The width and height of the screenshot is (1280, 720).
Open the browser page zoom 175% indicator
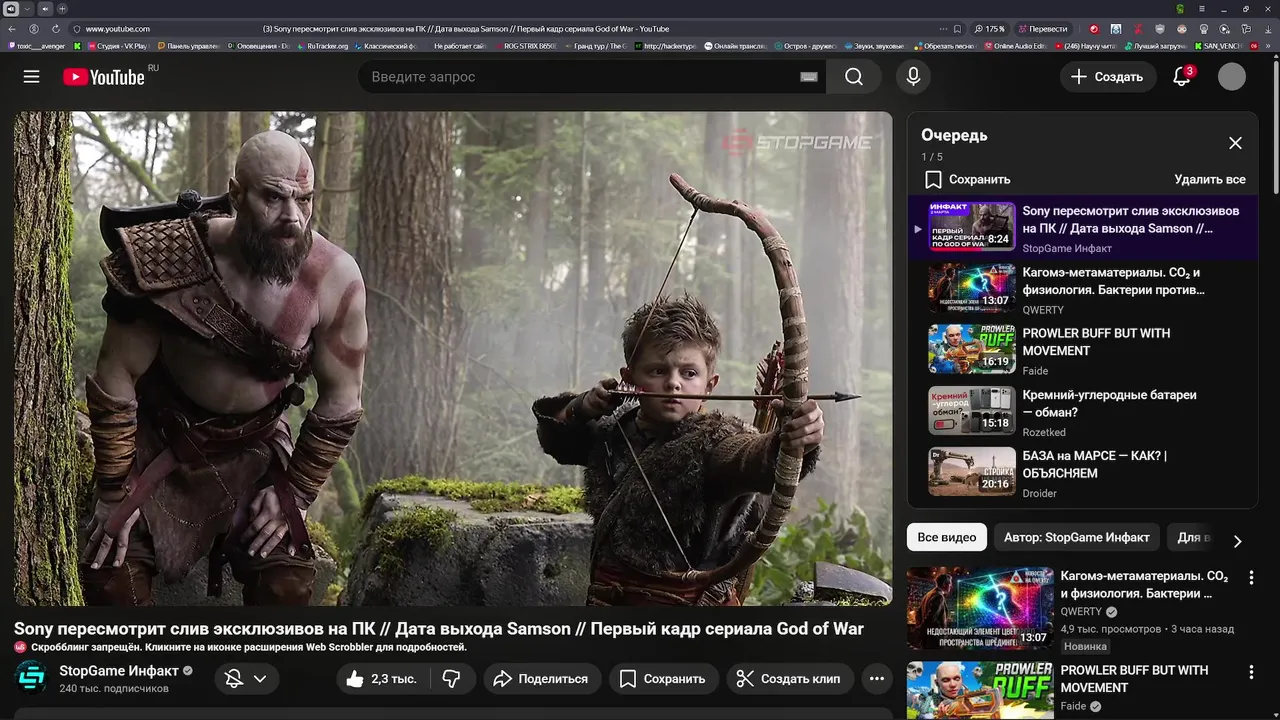coord(990,29)
